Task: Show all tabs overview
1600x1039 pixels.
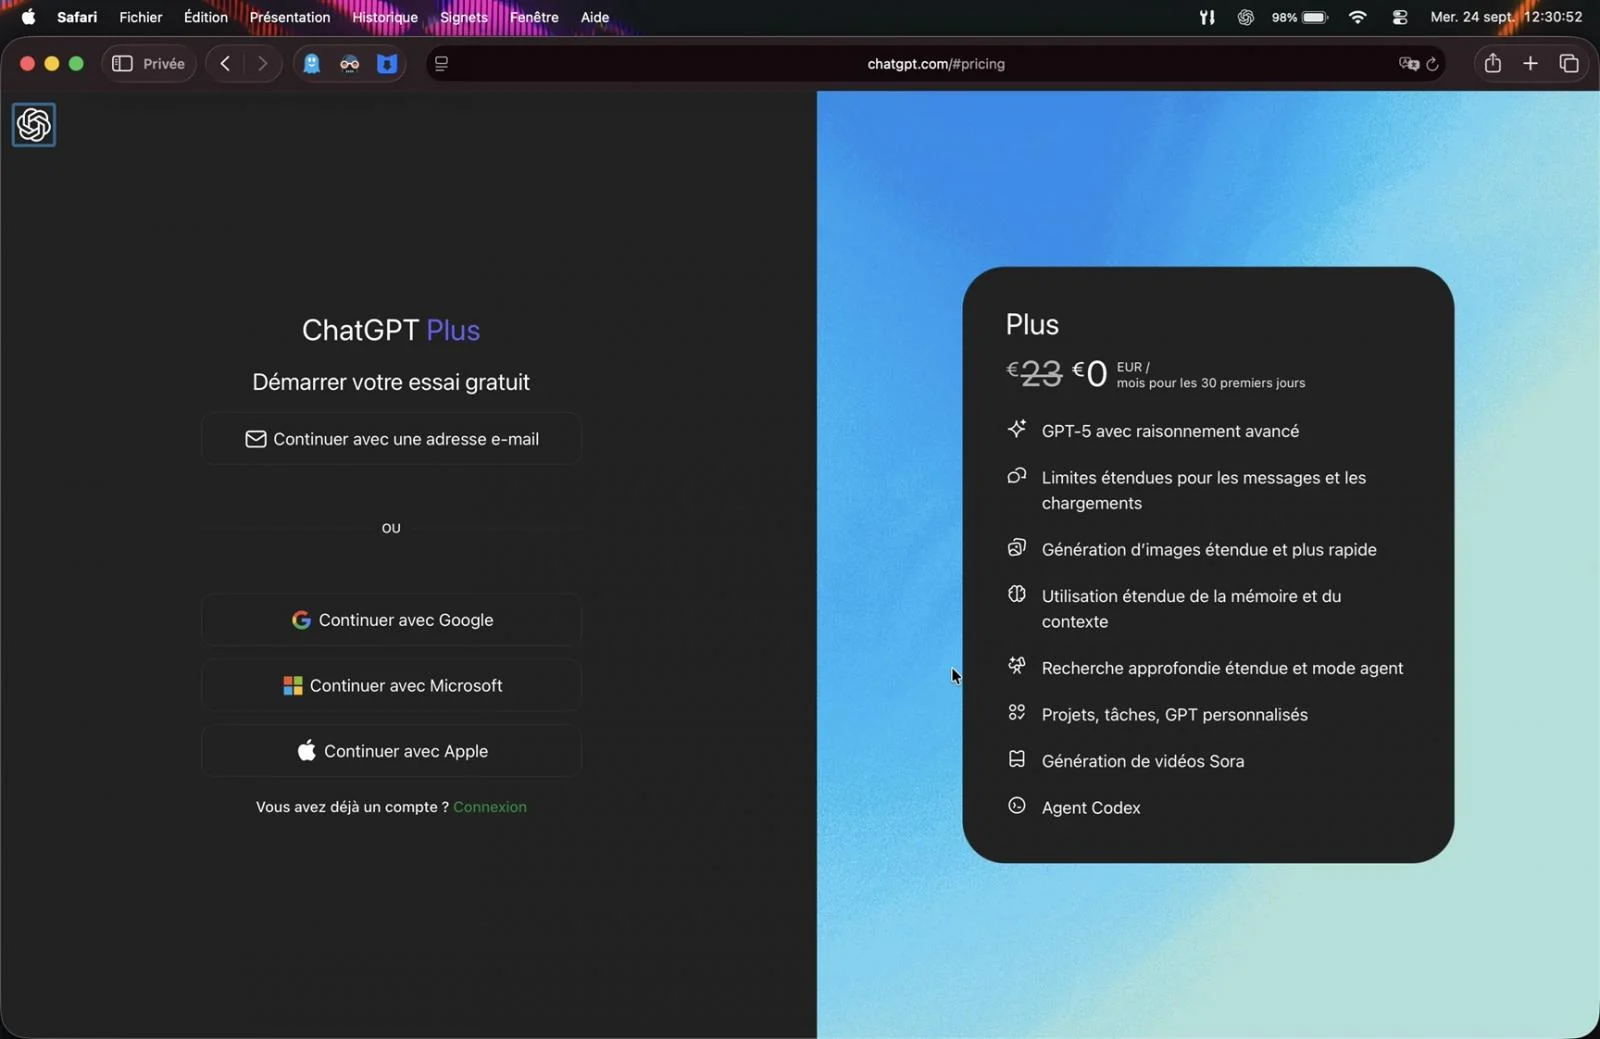Action: coord(1568,63)
